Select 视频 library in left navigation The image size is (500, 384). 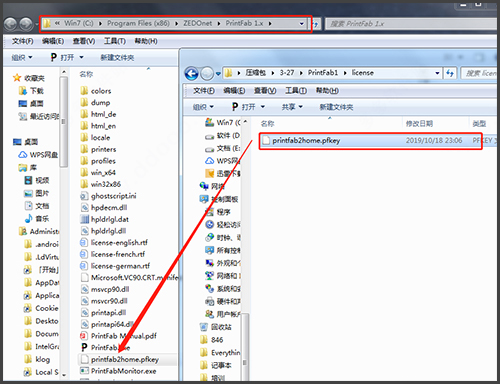37,180
